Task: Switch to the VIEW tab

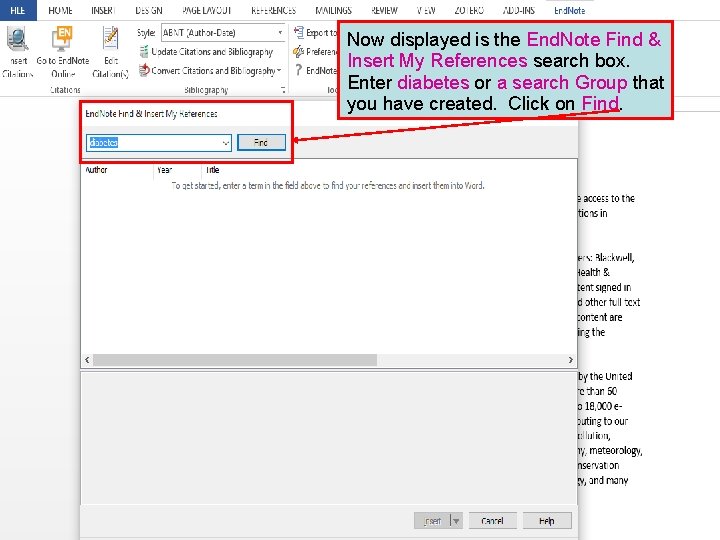Action: (426, 10)
